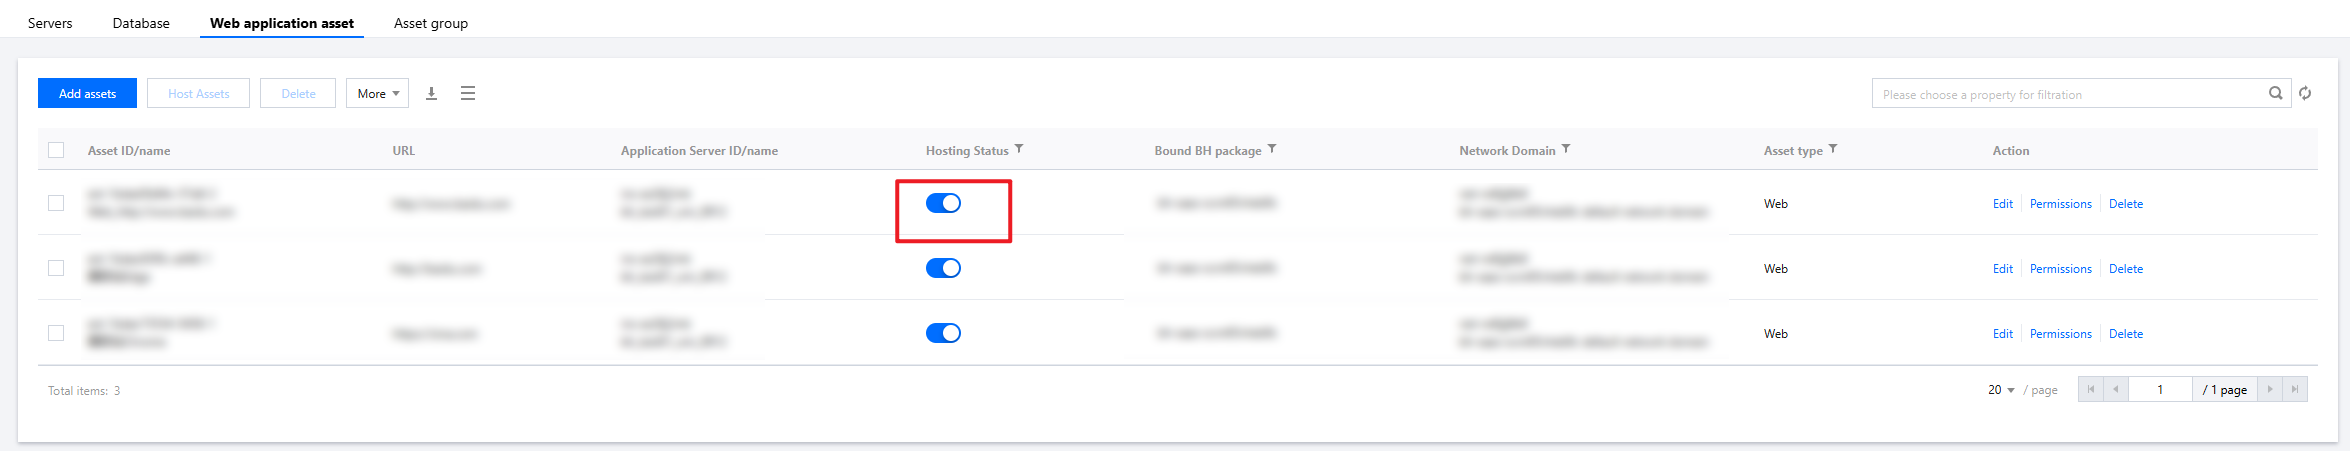The height and width of the screenshot is (451, 2350).
Task: Switch to the Servers tab
Action: tap(50, 23)
